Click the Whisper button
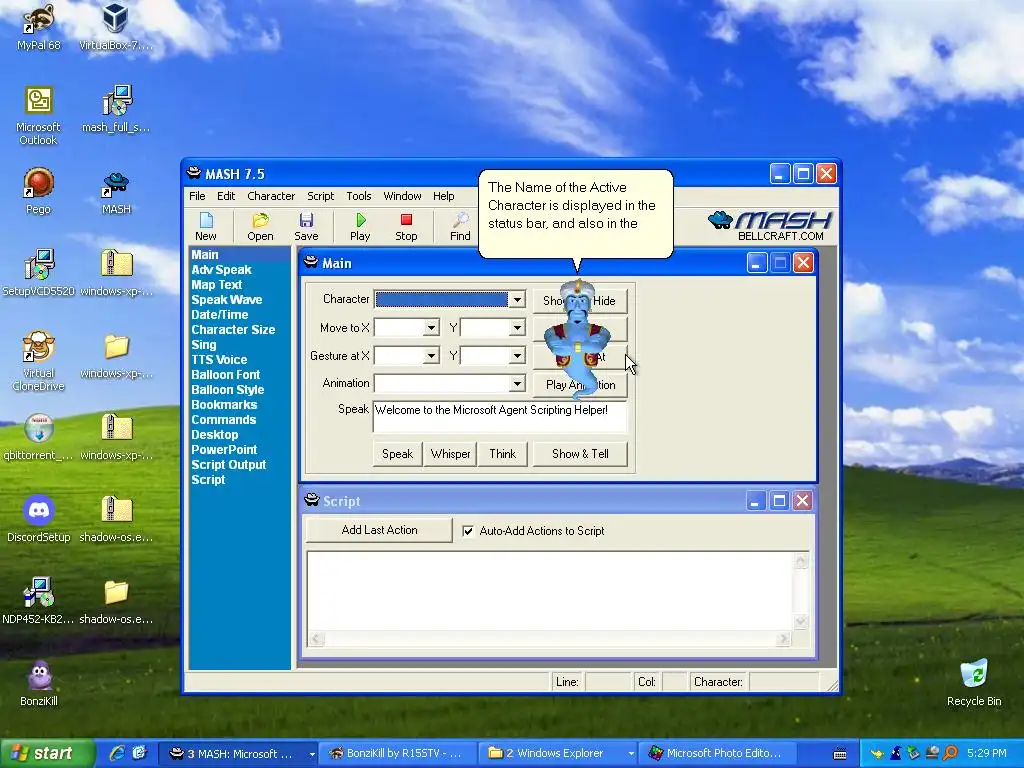 point(451,454)
